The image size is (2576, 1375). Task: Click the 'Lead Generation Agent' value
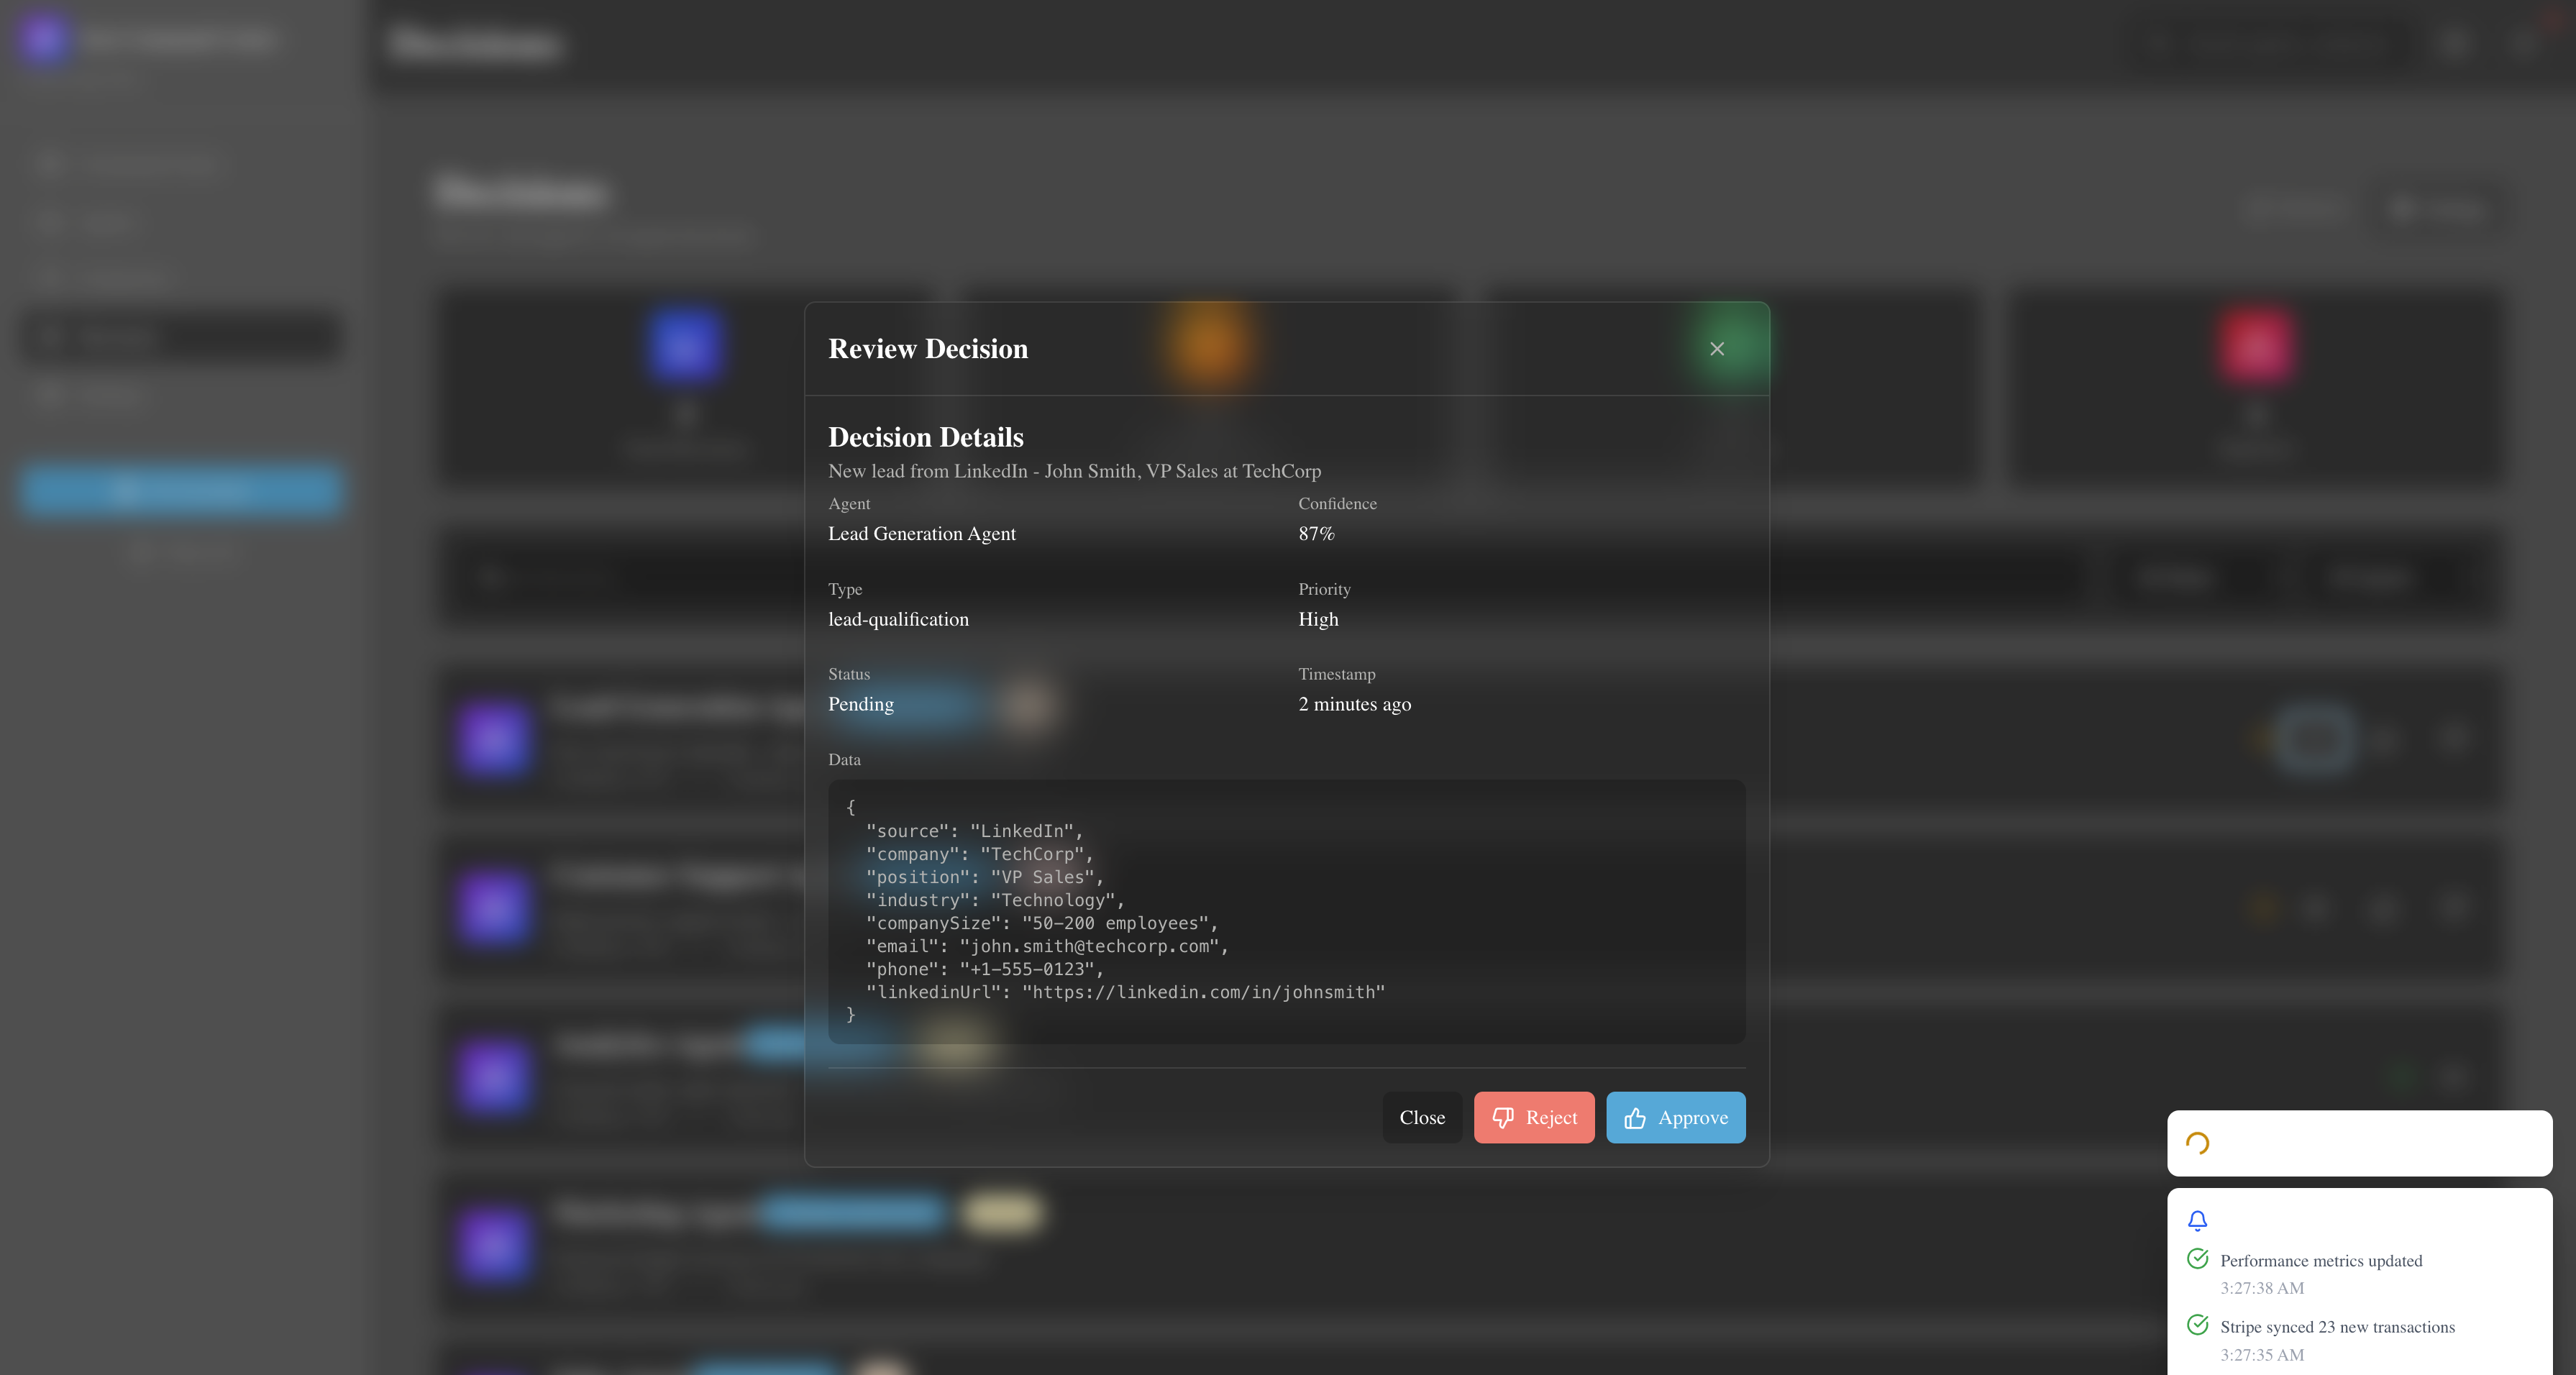[921, 534]
